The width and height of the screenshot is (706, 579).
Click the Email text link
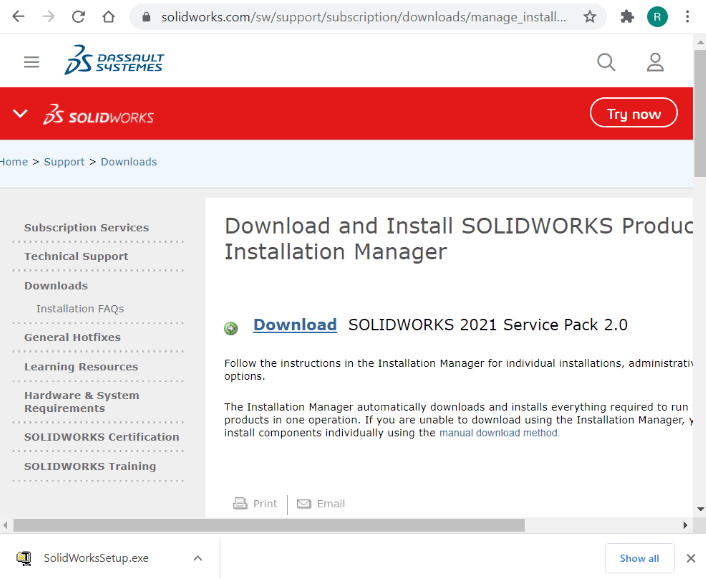coord(331,503)
